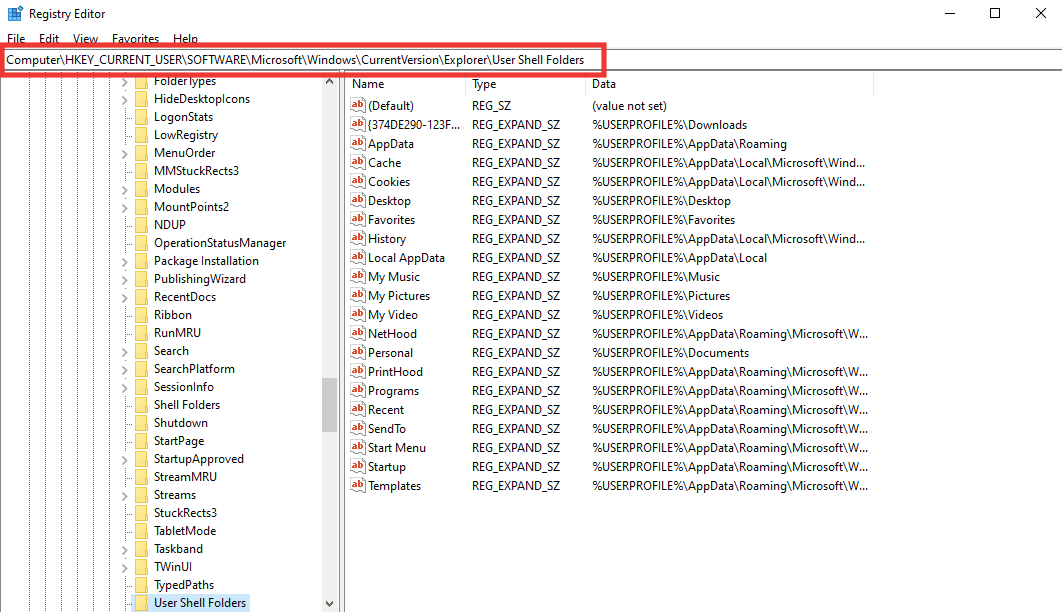Sort values by the Data column header

tap(729, 84)
